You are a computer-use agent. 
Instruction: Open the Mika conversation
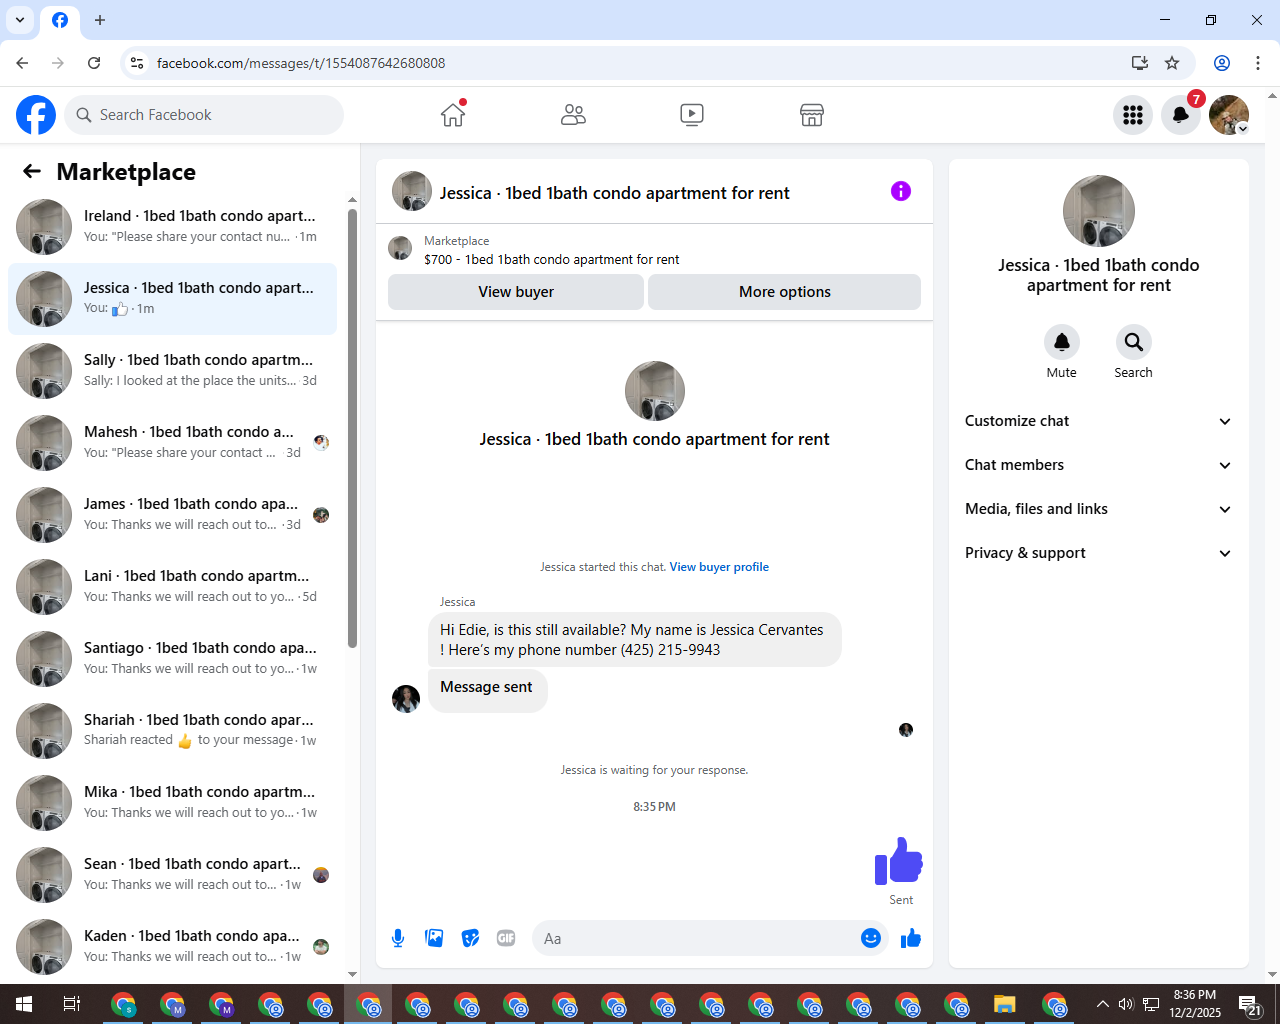[x=172, y=803]
